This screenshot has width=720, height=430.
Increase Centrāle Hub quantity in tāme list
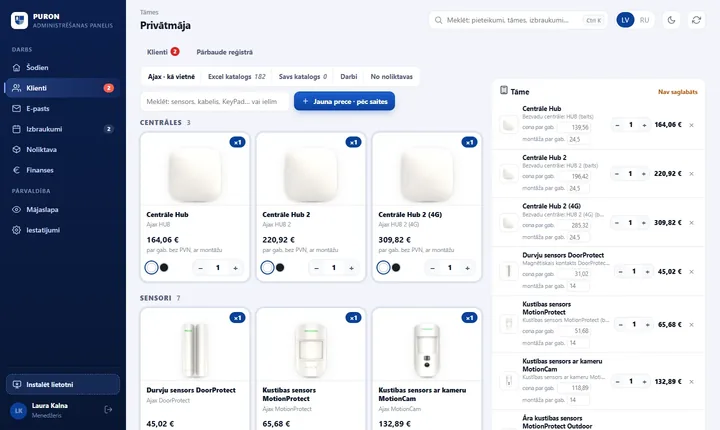pos(644,125)
